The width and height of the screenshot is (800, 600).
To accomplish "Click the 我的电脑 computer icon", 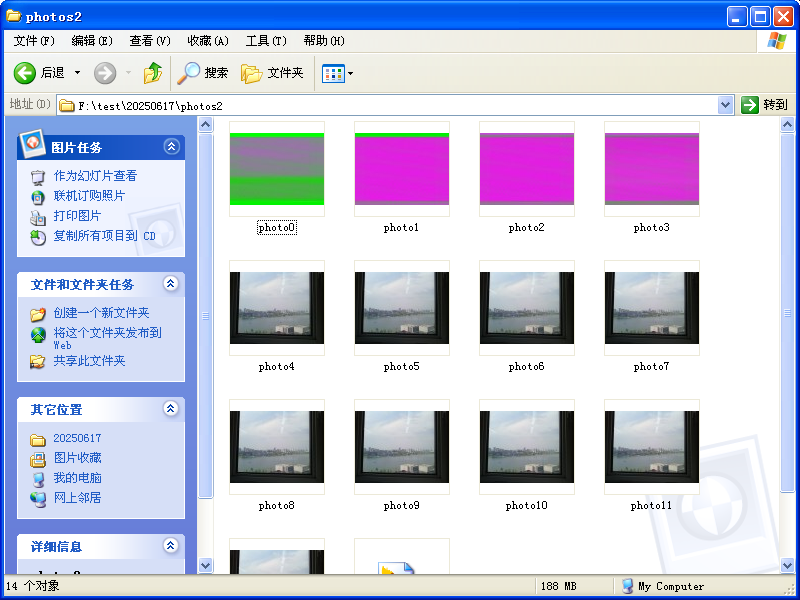I will 38,479.
